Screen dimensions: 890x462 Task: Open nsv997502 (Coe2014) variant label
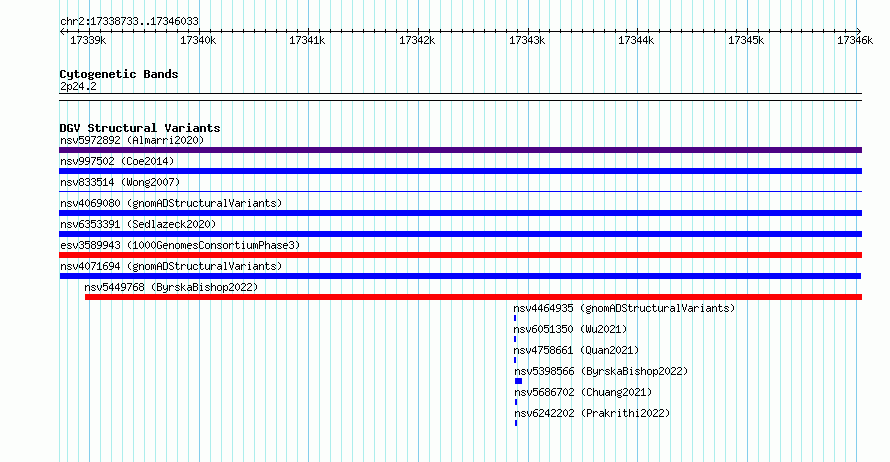point(117,161)
